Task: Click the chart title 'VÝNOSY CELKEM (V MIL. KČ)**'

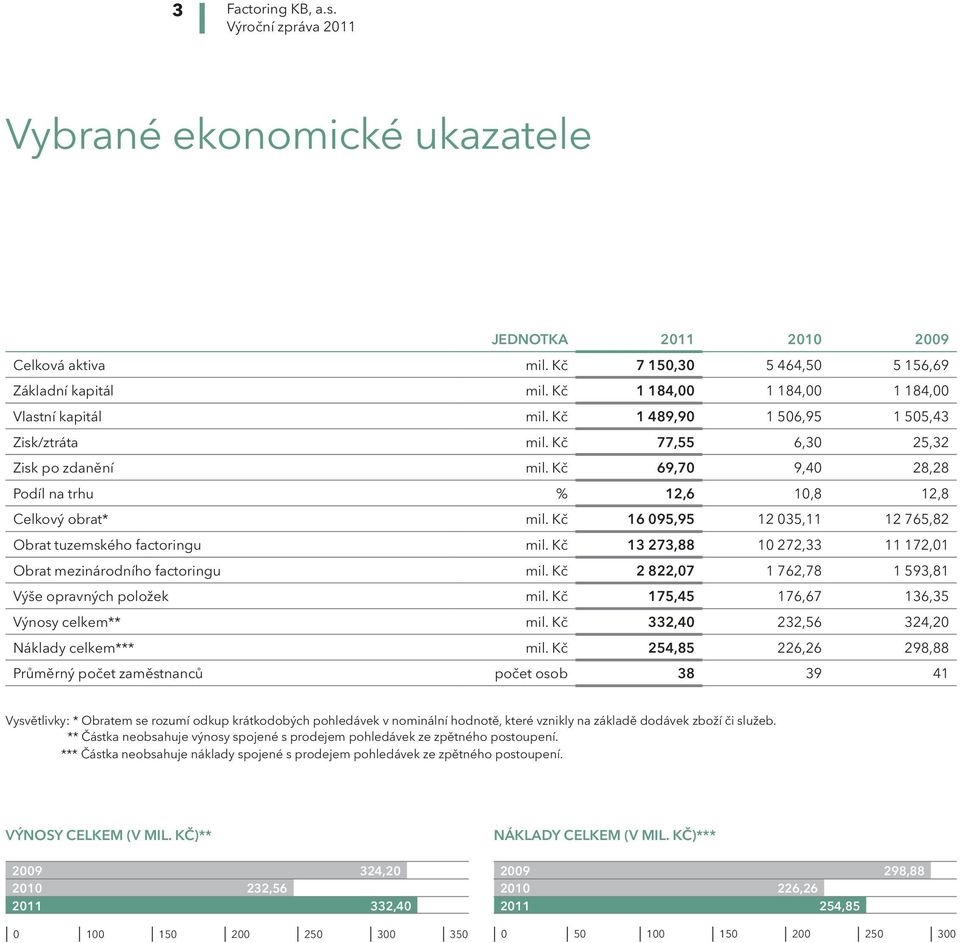Action: coord(108,835)
